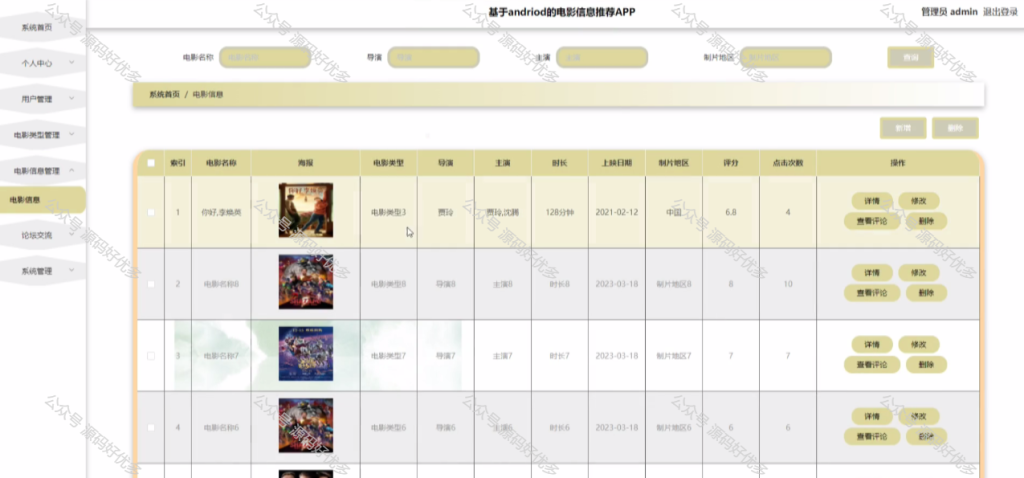Click the 查询 search button
This screenshot has height=478, width=1024.
pos(910,57)
